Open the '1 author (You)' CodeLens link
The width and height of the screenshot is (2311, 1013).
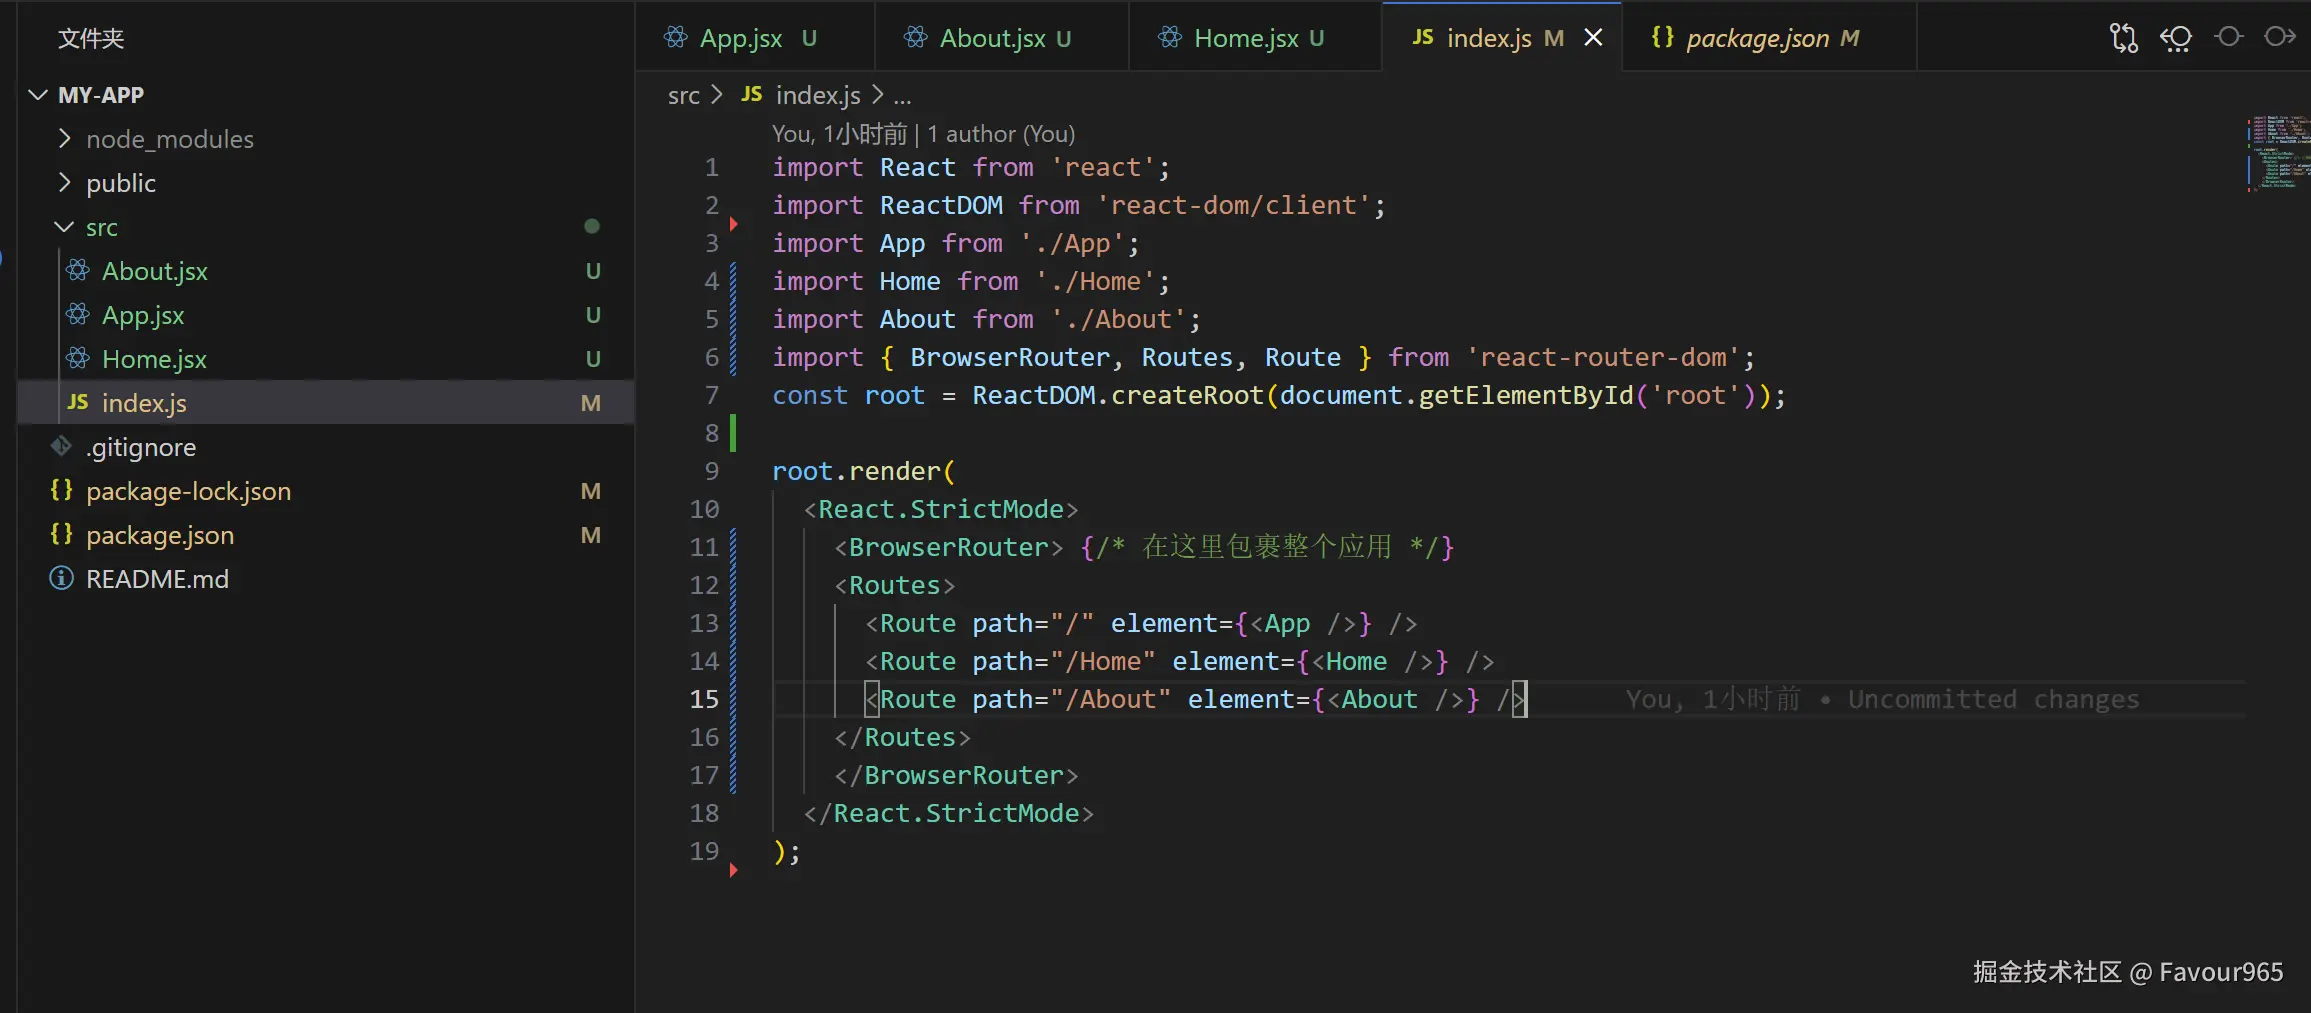[x=1001, y=133]
